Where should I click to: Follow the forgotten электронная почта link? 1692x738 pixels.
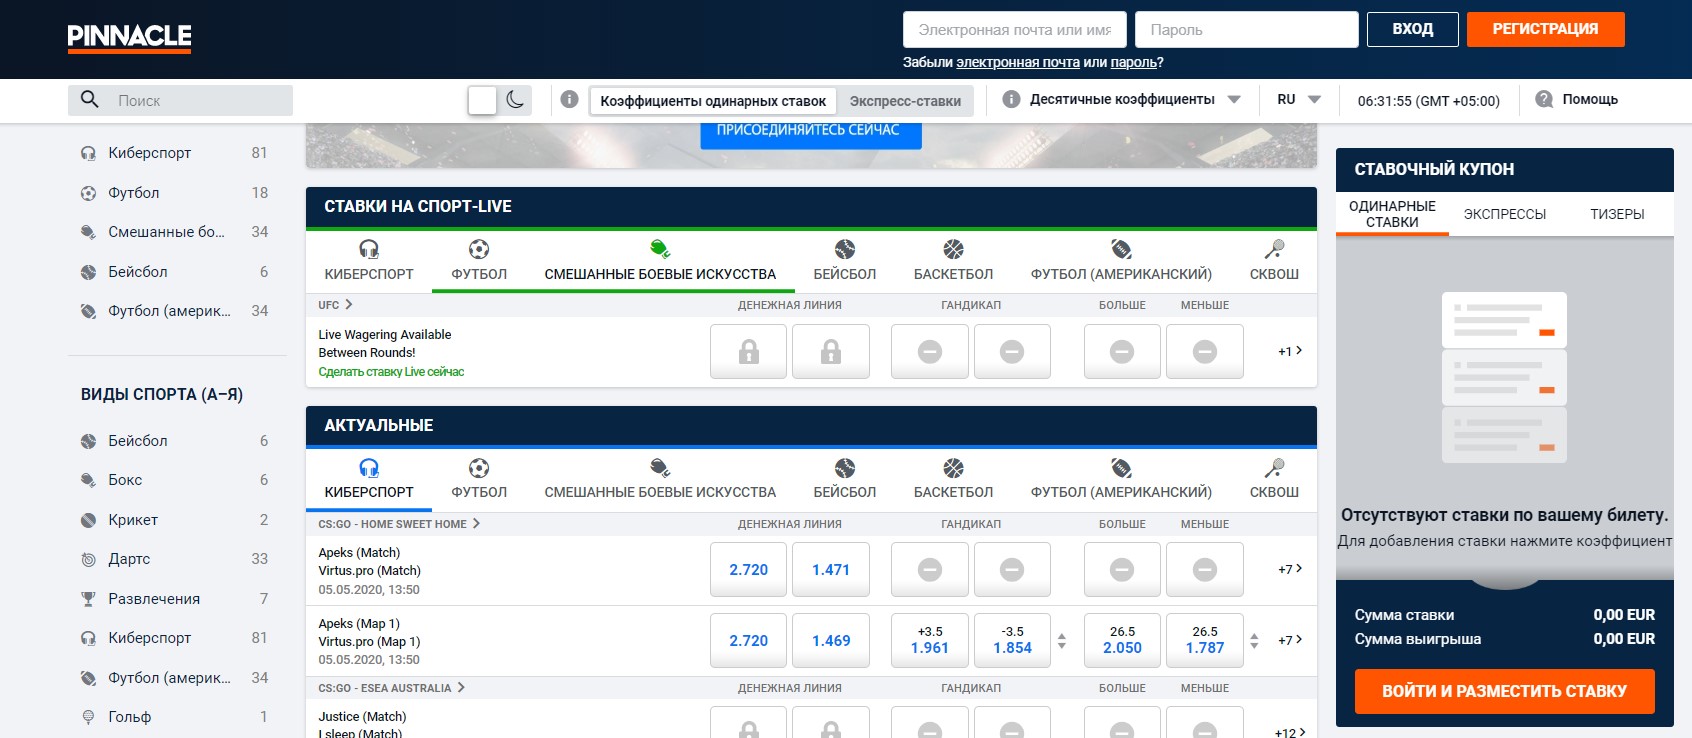[1017, 62]
